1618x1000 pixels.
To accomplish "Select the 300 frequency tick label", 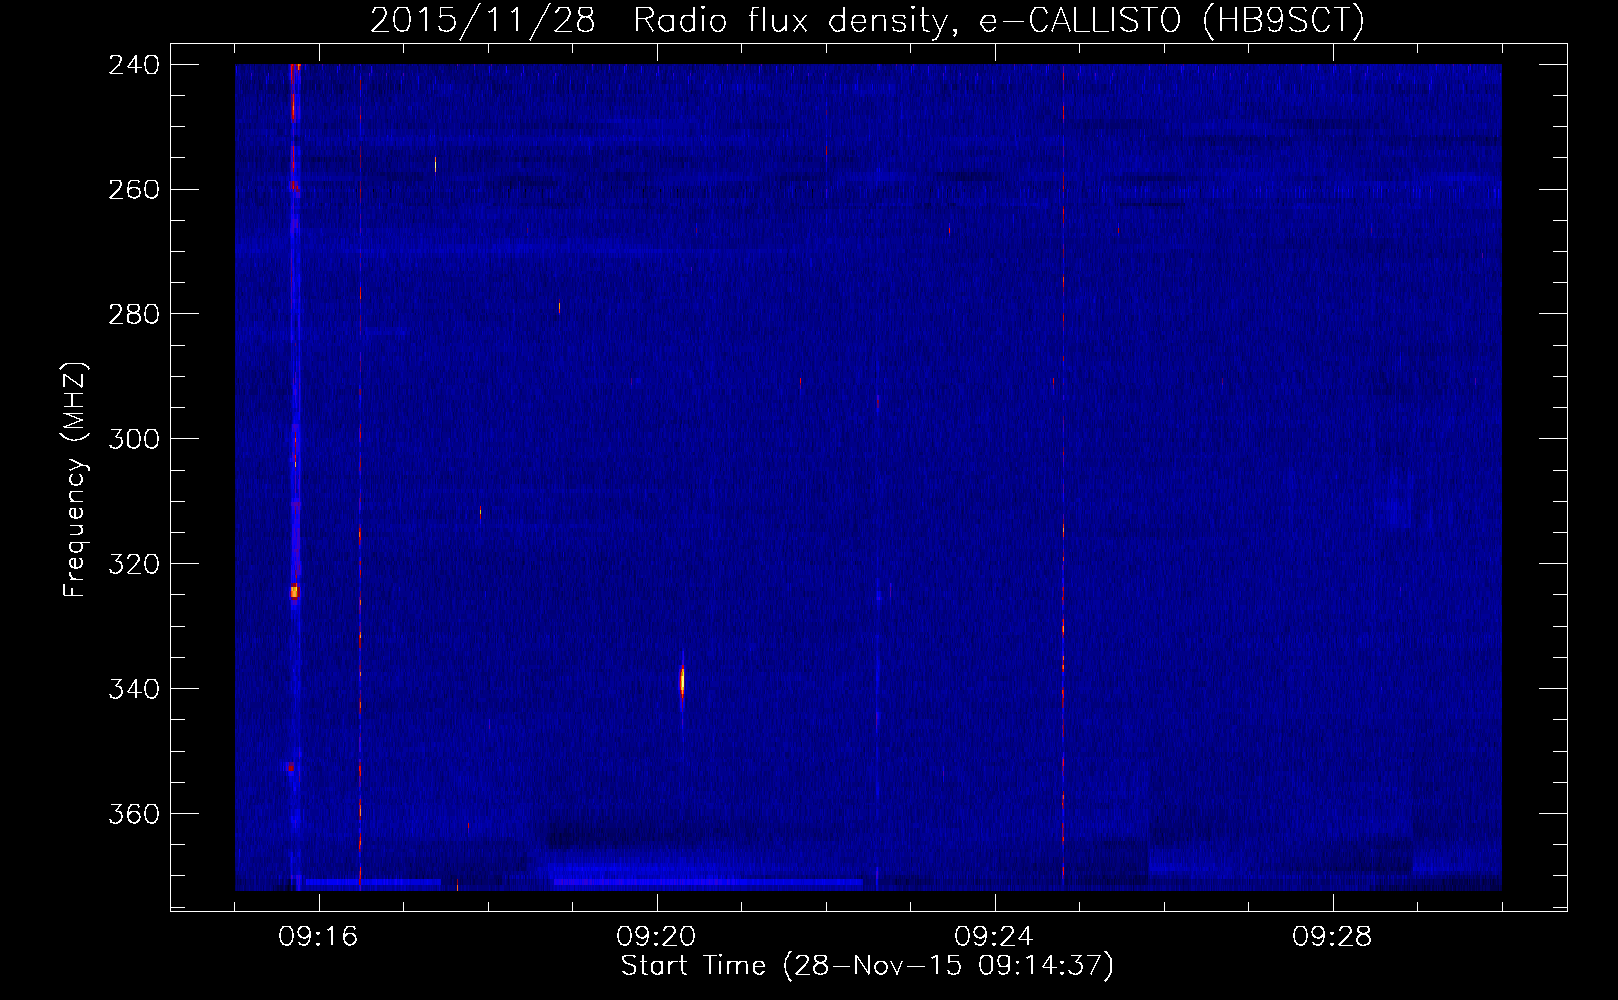I will 134,440.
